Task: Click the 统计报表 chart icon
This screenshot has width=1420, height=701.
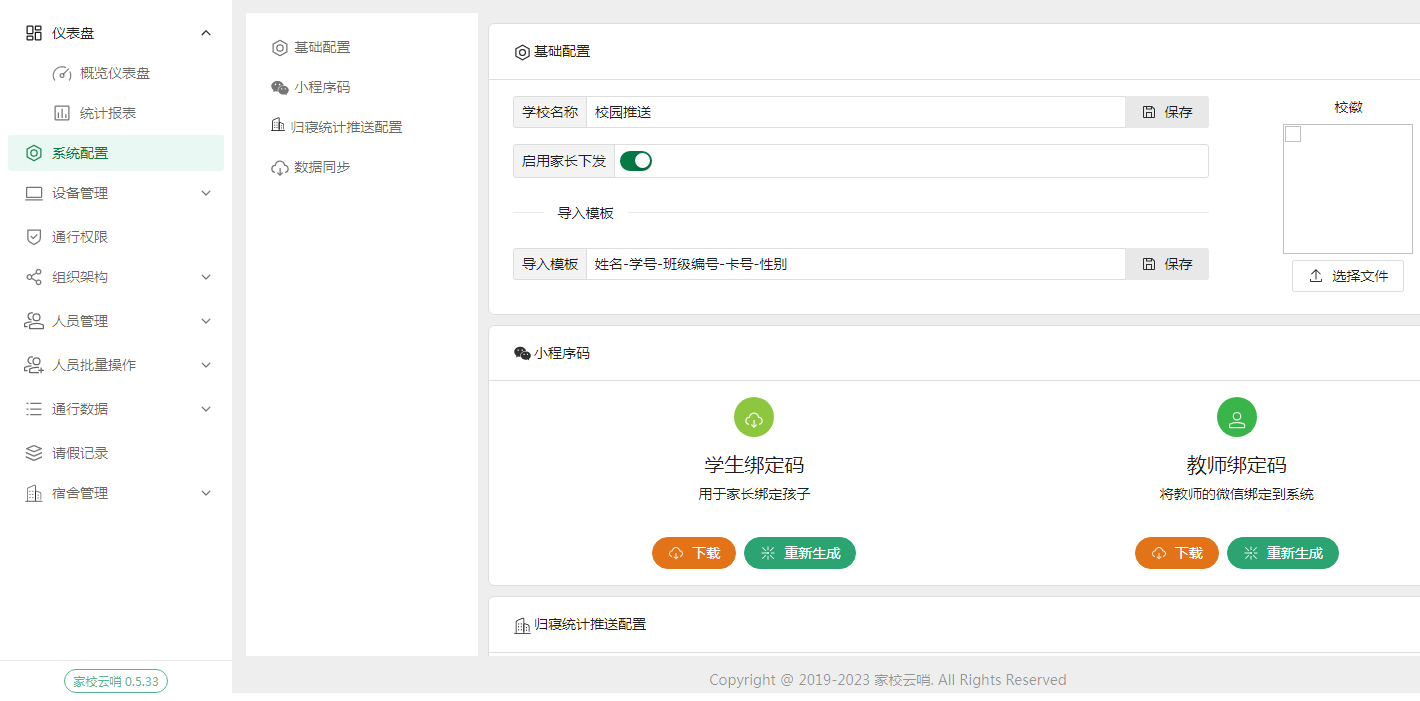Action: coord(62,113)
